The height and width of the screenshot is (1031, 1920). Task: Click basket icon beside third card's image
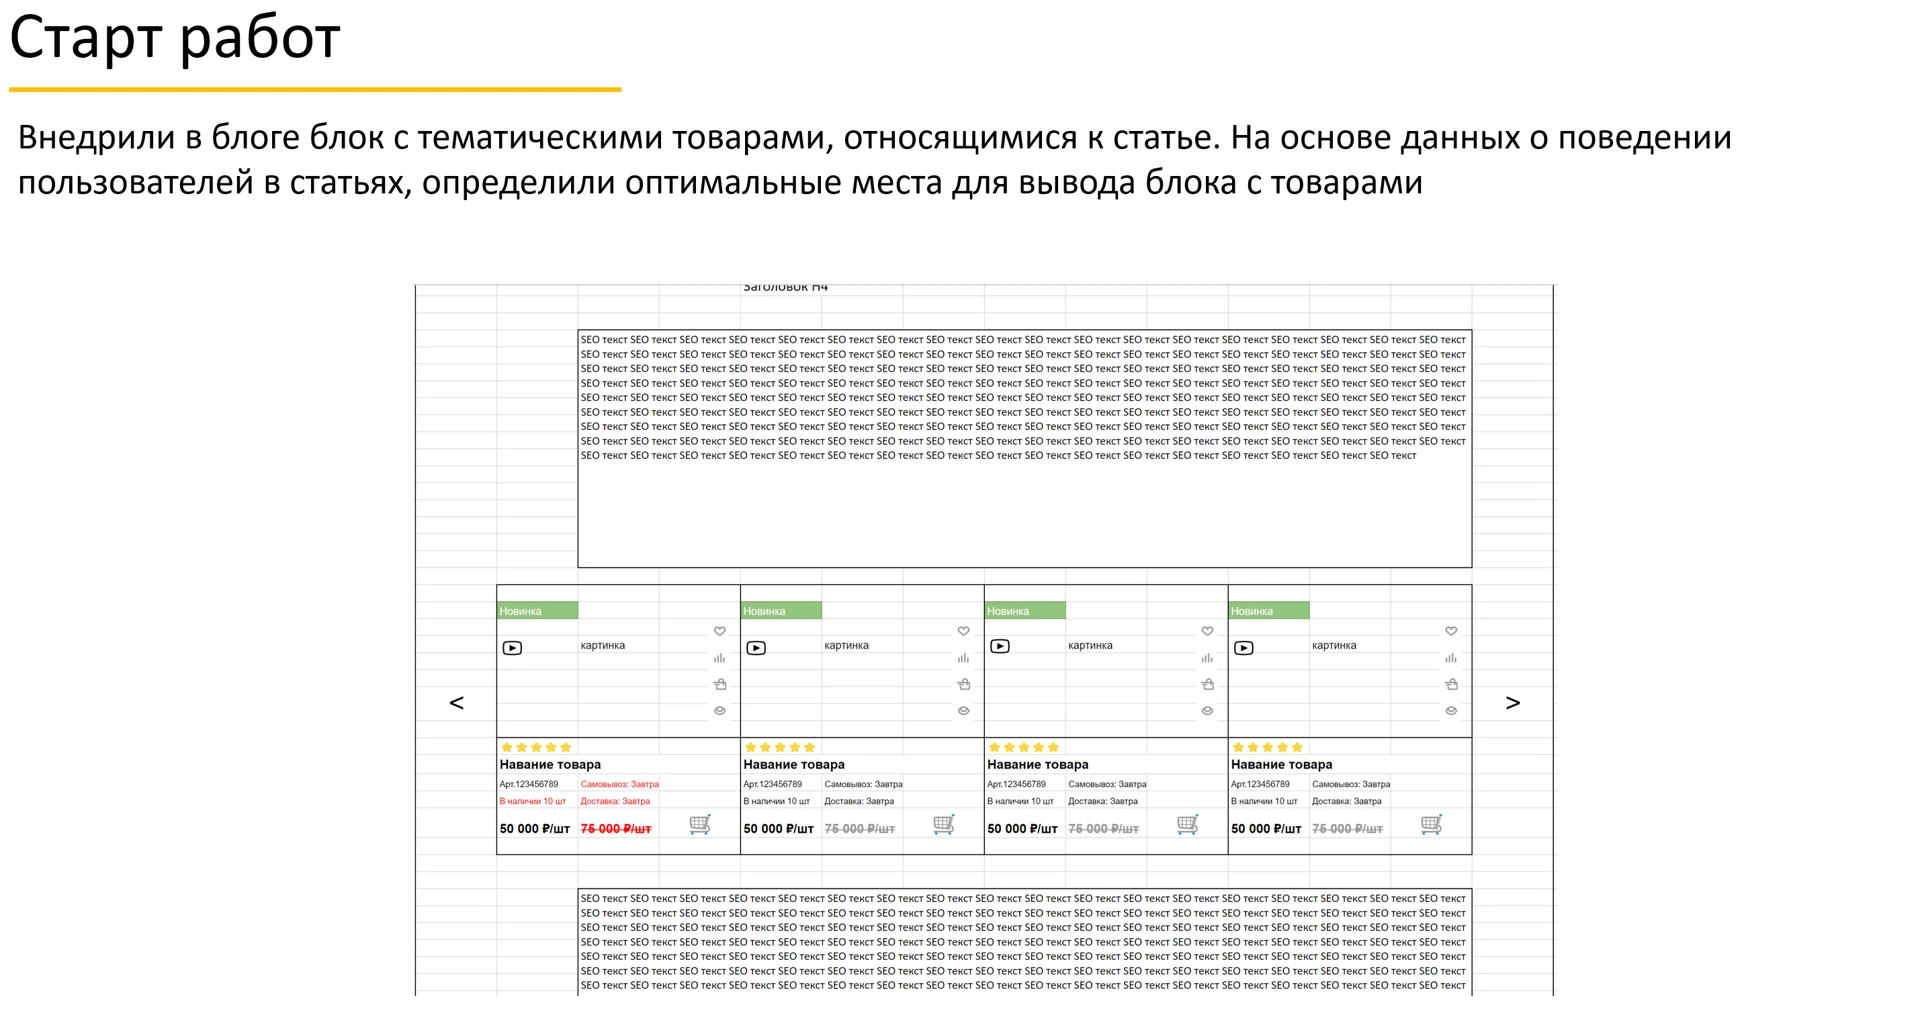1208,684
